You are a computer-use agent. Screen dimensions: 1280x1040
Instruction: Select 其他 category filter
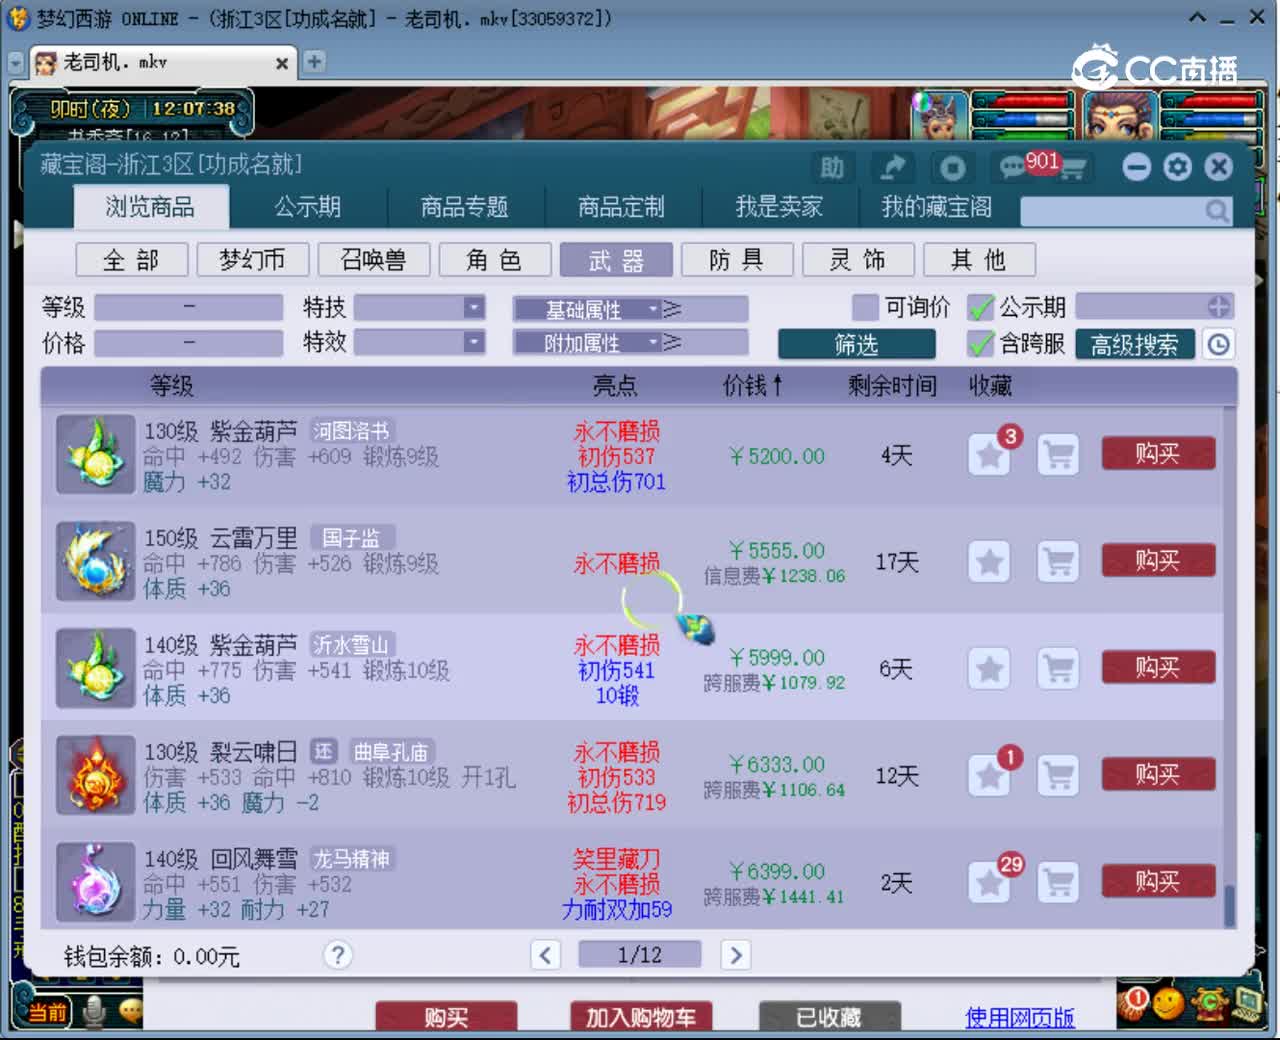pos(978,260)
